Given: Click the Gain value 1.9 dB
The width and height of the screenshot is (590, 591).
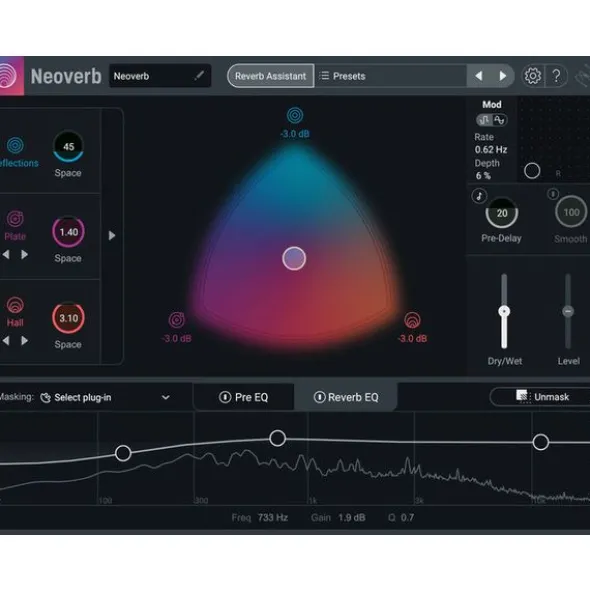Looking at the screenshot, I should click(x=352, y=518).
